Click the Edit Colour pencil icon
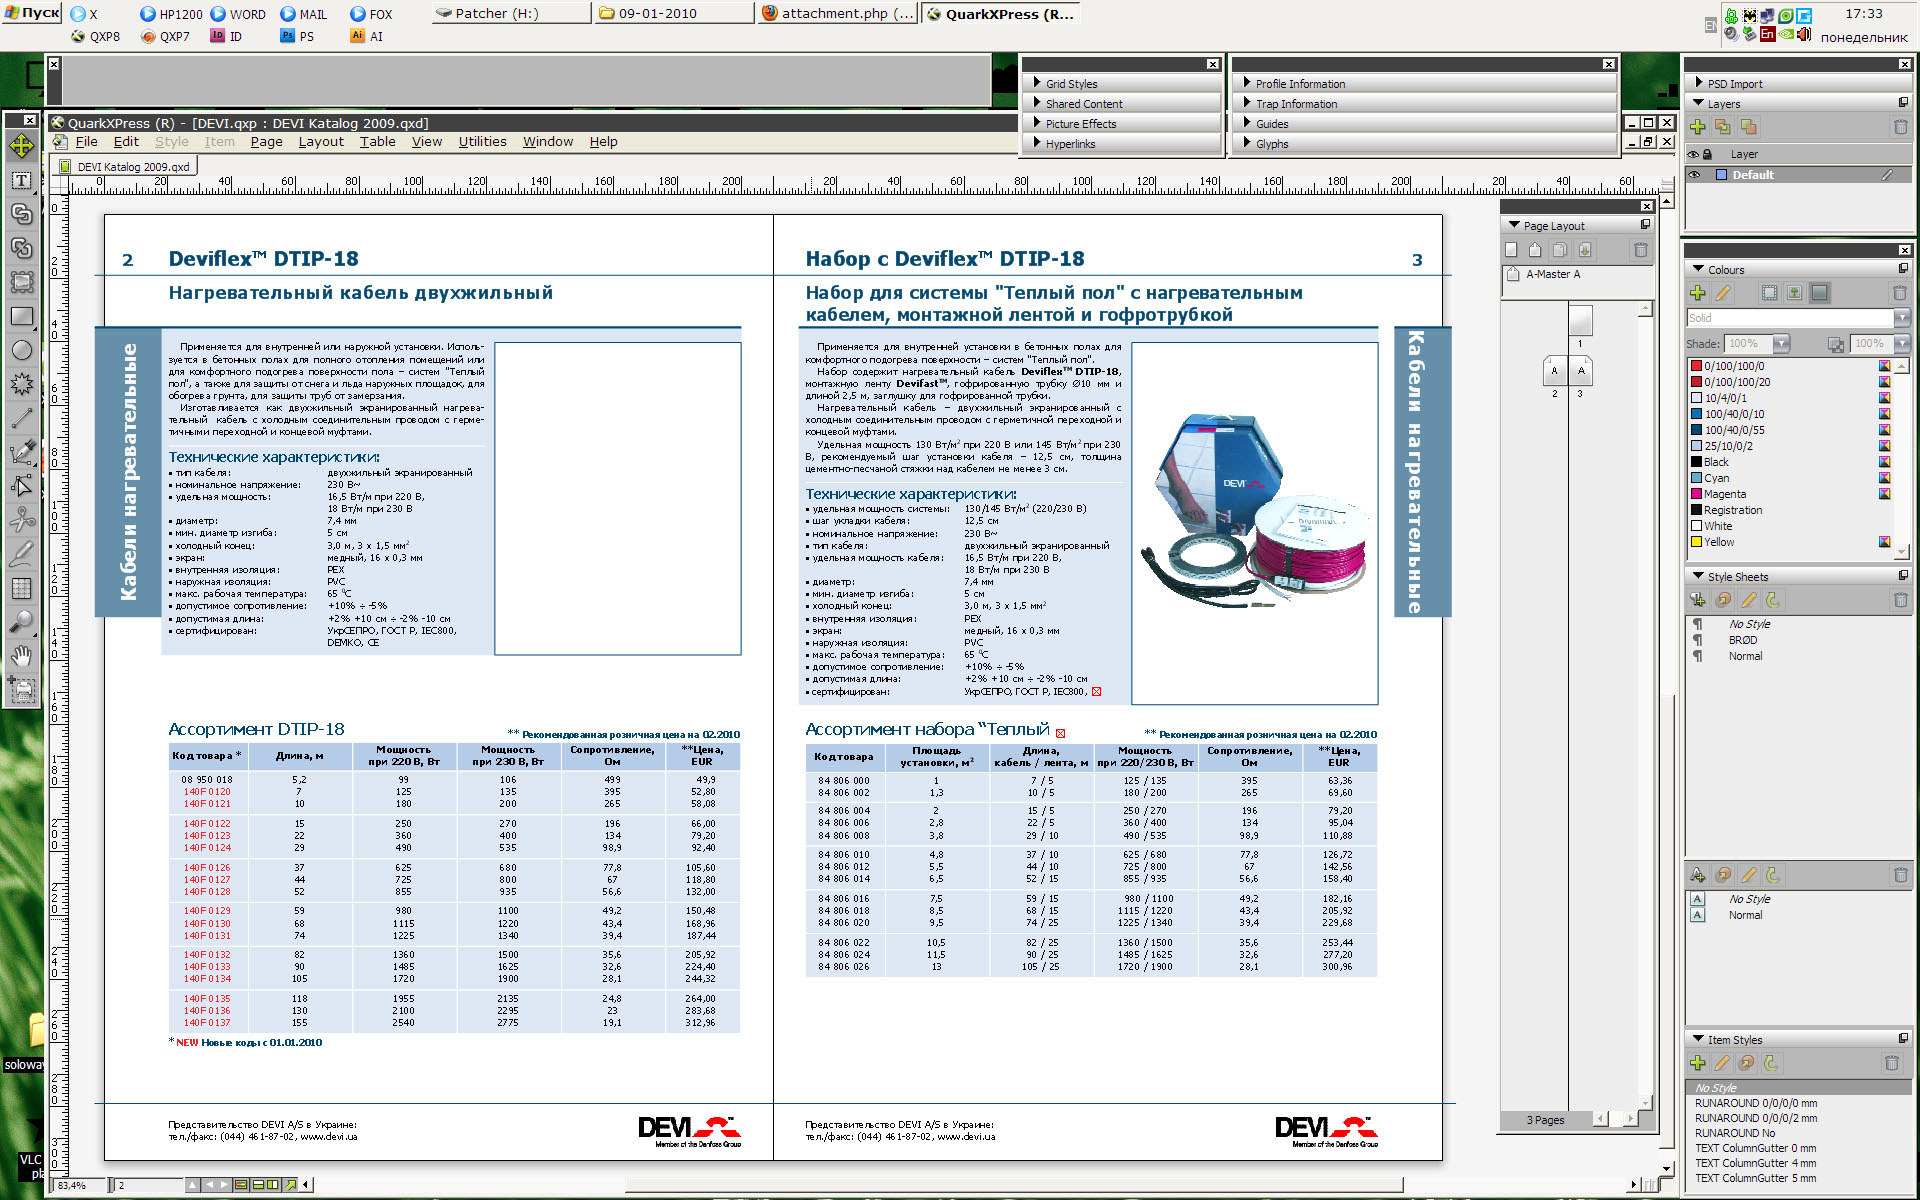Screen dimensions: 1920x1200 [x=1723, y=293]
